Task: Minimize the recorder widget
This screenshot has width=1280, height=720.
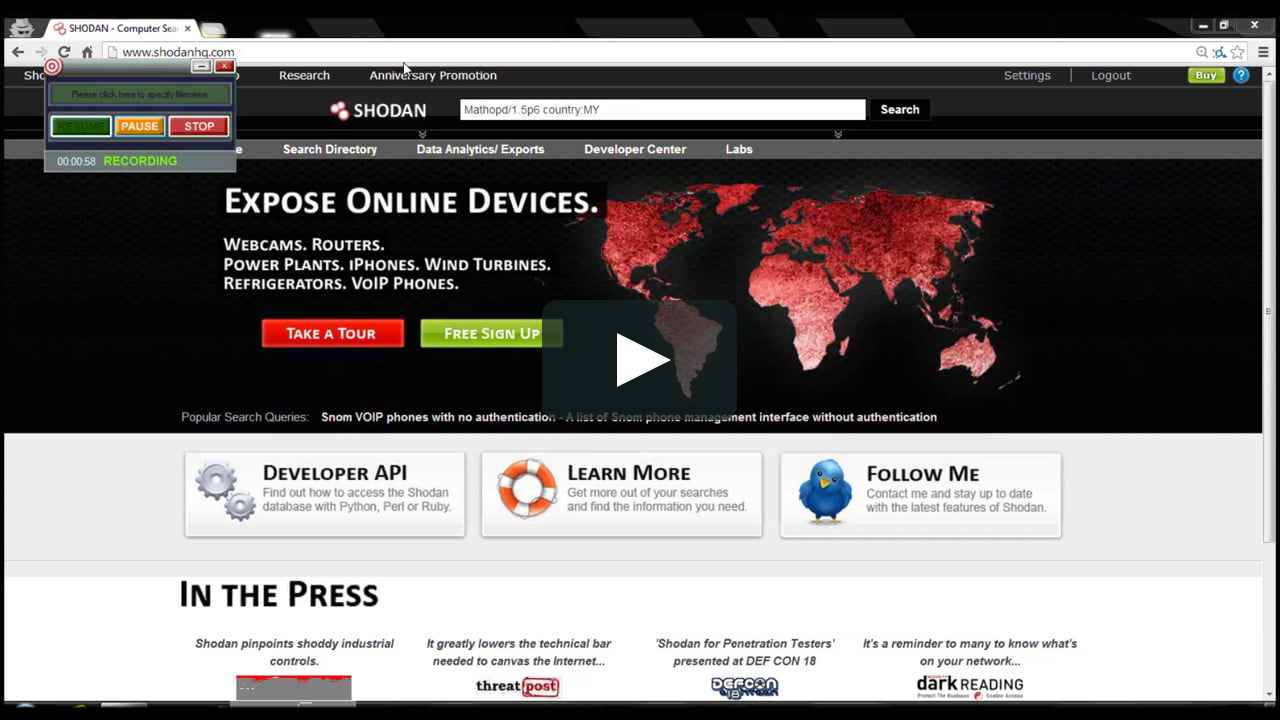Action: click(201, 66)
